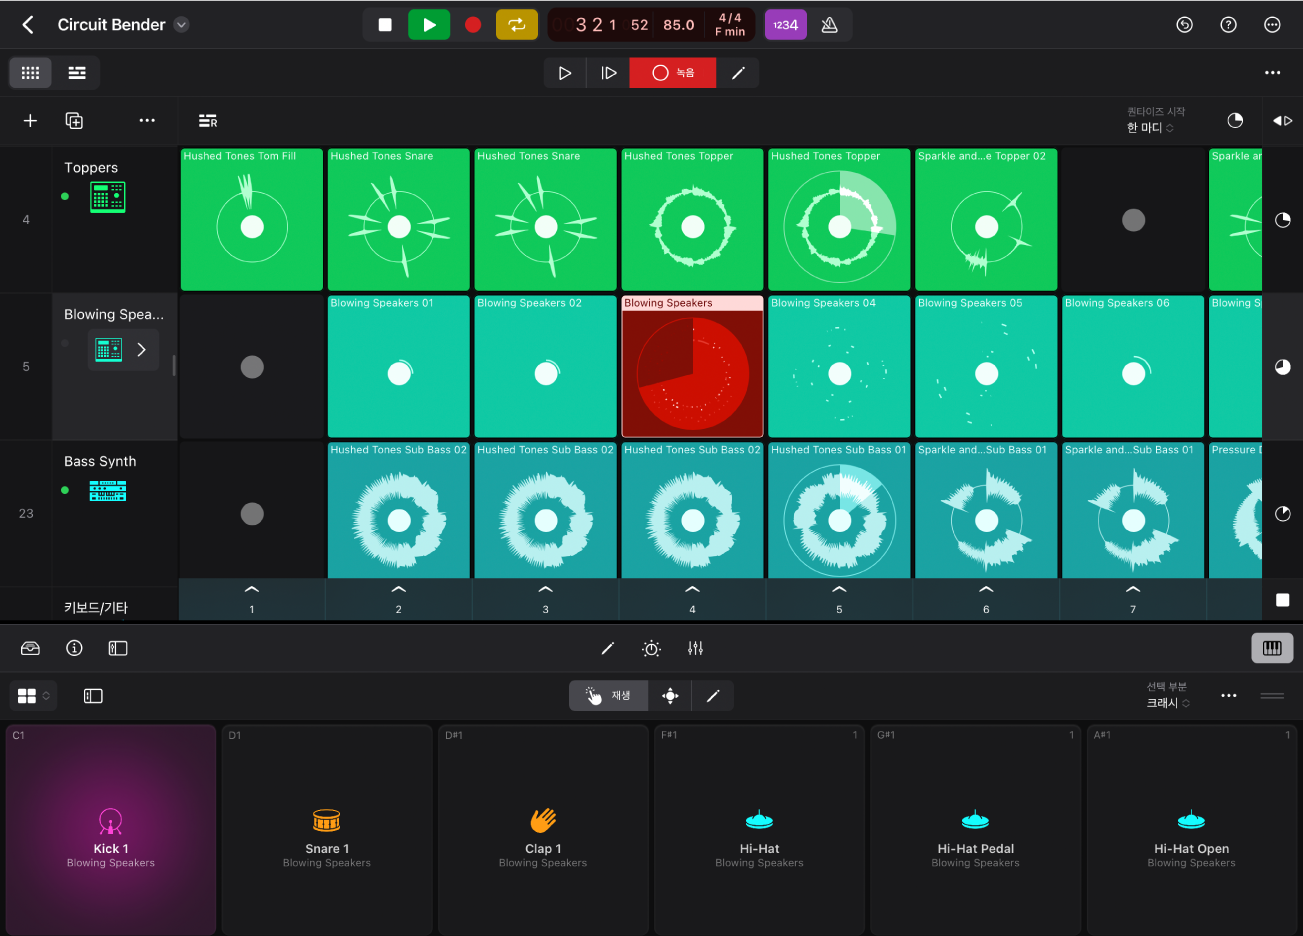Viewport: 1303px width, 936px height.
Task: Select the red Blowing Speakers recording cell
Action: click(x=693, y=367)
